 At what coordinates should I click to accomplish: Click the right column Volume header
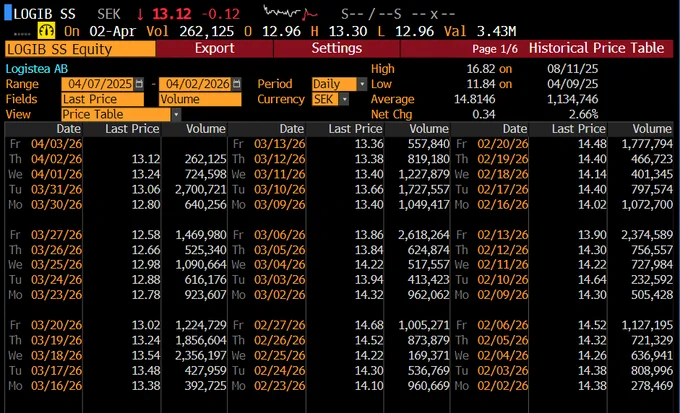point(651,129)
